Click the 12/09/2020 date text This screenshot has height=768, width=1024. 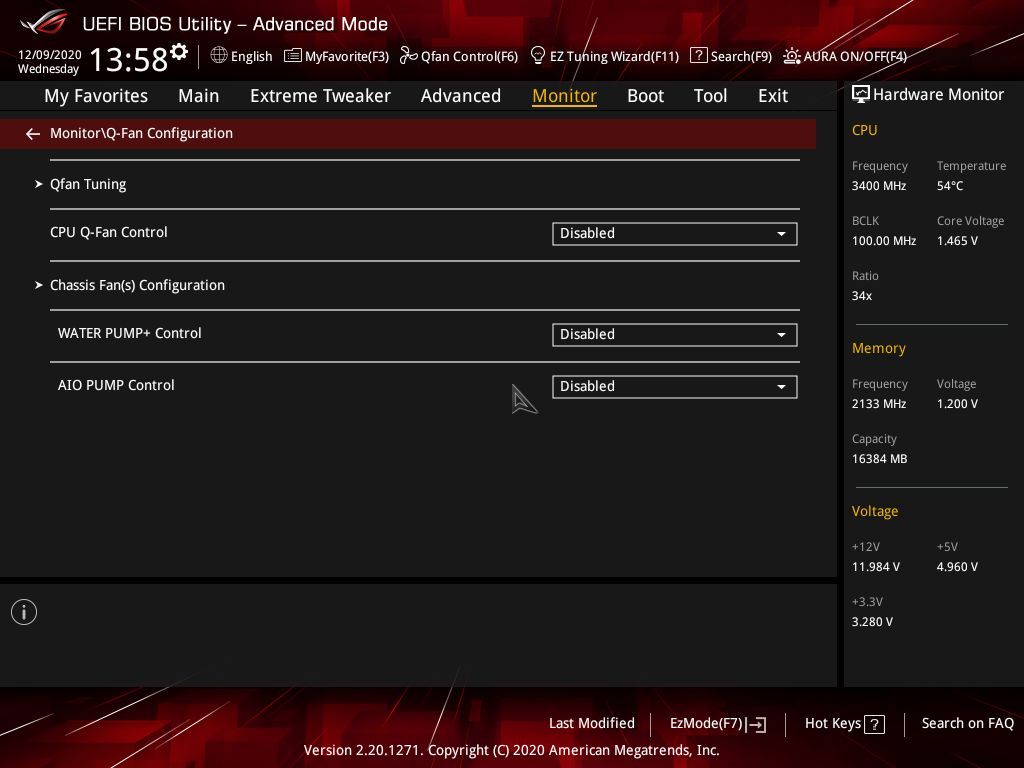tap(50, 55)
